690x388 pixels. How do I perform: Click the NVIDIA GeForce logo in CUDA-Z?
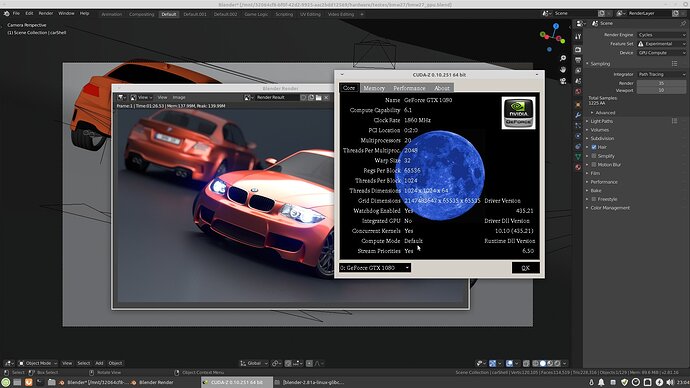[518, 113]
